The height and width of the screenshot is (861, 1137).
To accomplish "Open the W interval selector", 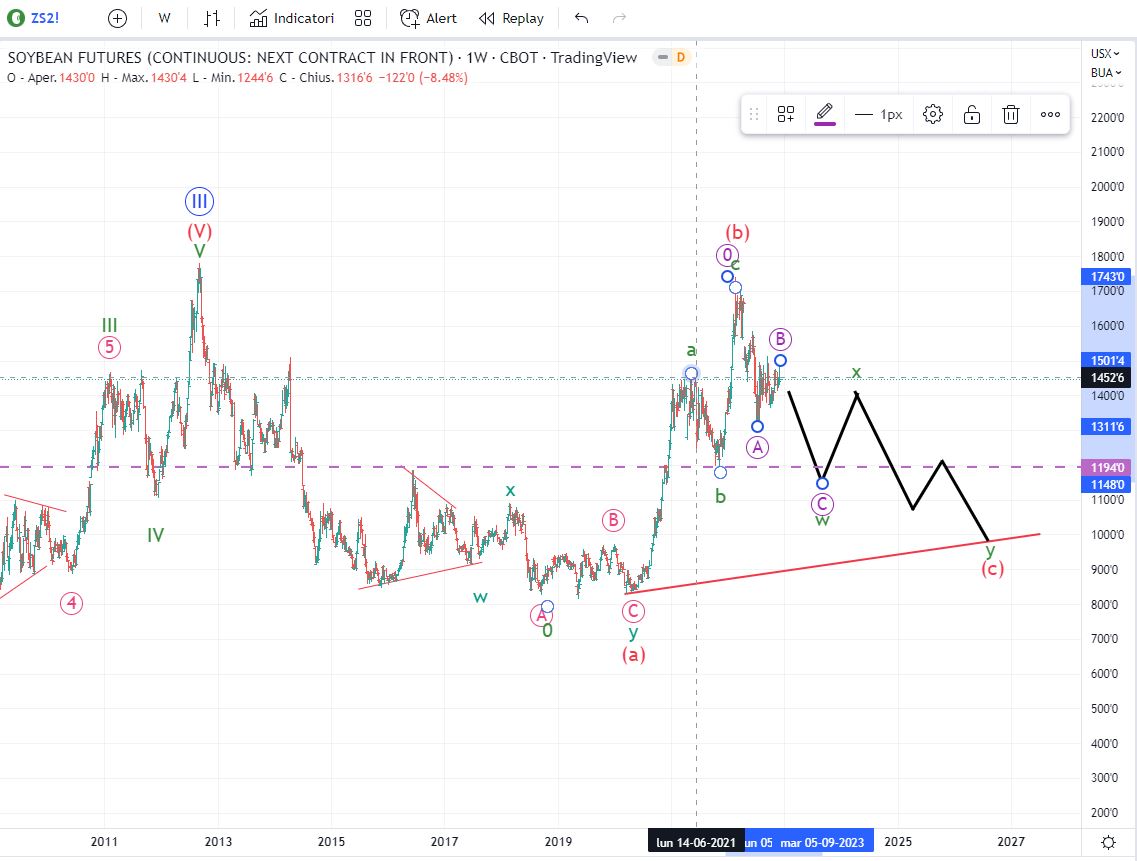I will (165, 18).
